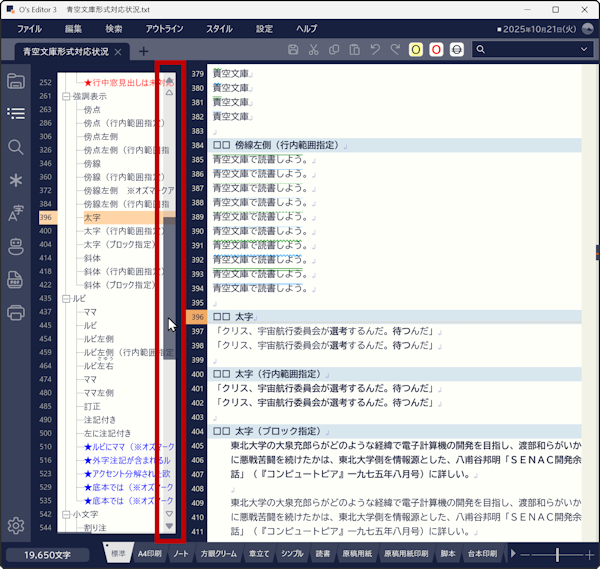Viewport: 600px width, 569px height.
Task: Collapse the 強調表示 outline group
Action: tap(66, 97)
